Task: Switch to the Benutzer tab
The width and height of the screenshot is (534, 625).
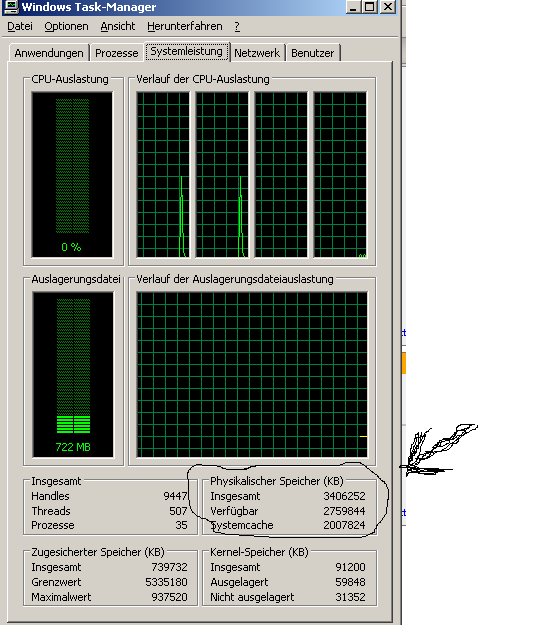Action: [312, 53]
